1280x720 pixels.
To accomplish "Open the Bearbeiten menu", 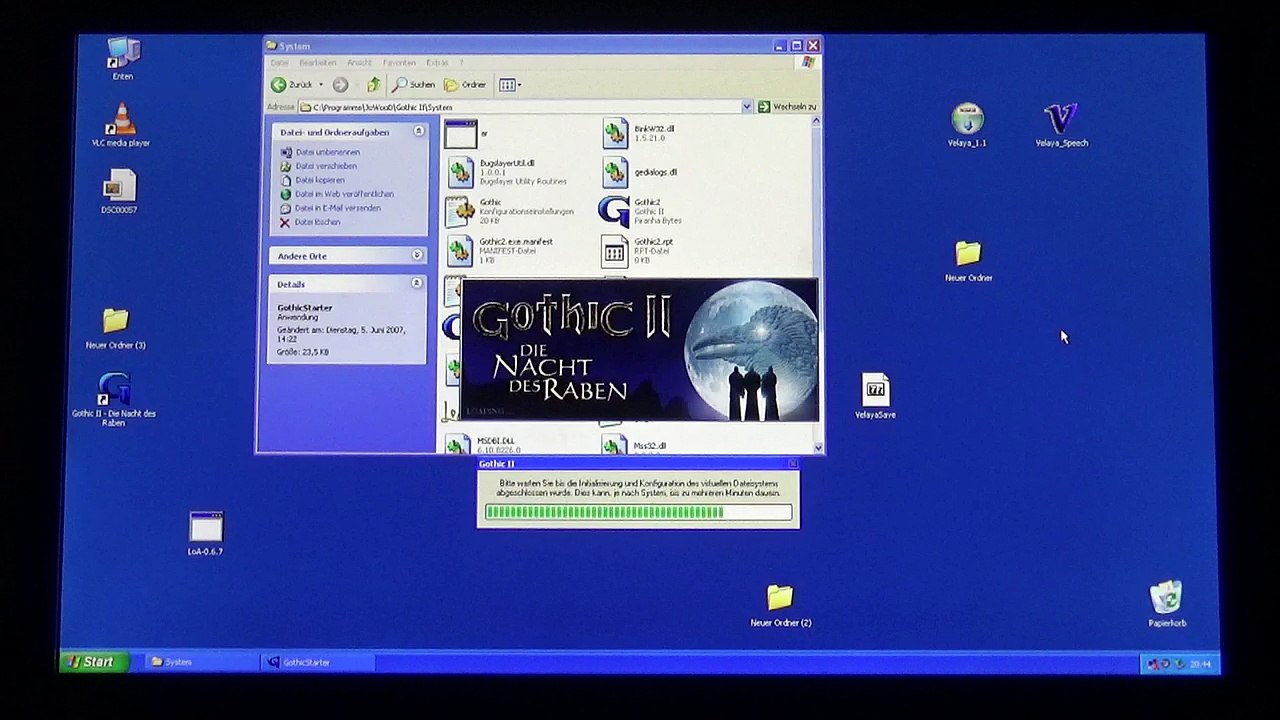I will pyautogui.click(x=318, y=63).
